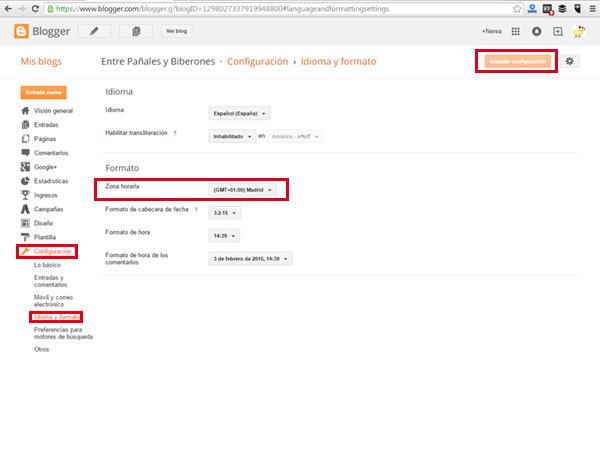The width and height of the screenshot is (600, 449).
Task: Click the Diseño layout icon
Action: pyautogui.click(x=25, y=223)
